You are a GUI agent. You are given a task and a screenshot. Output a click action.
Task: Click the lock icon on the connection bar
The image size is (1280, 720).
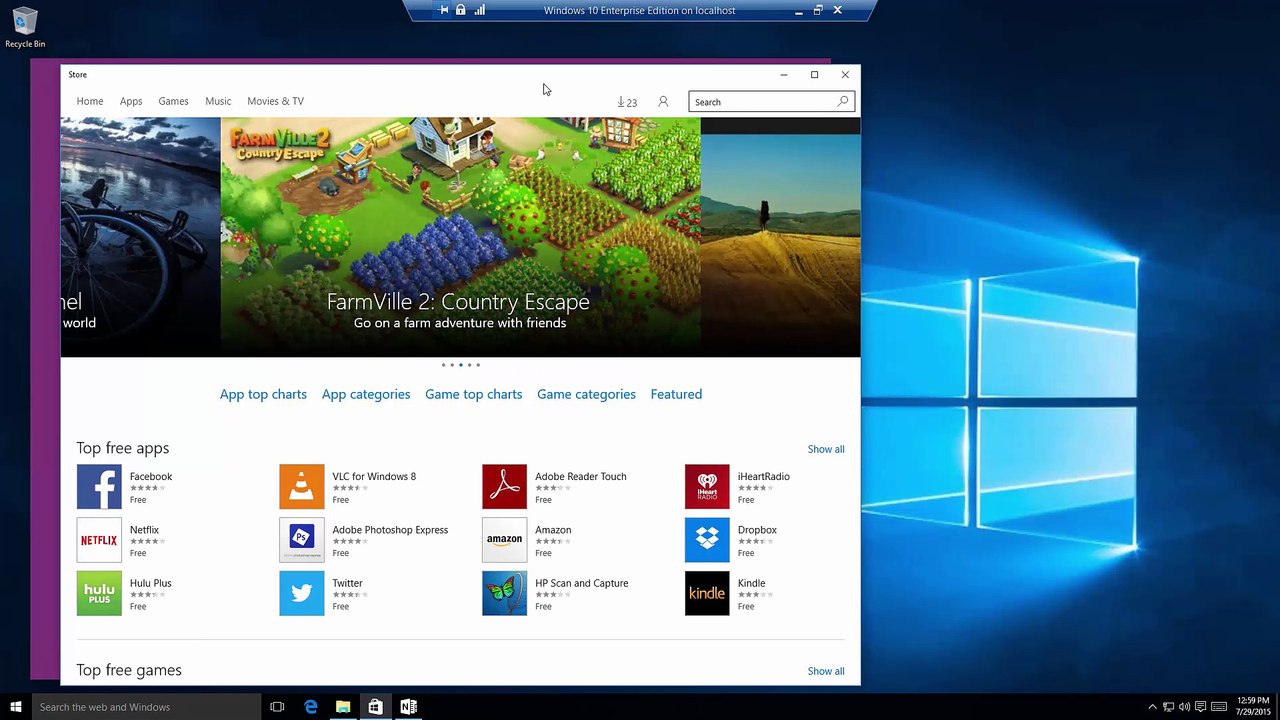pos(460,10)
